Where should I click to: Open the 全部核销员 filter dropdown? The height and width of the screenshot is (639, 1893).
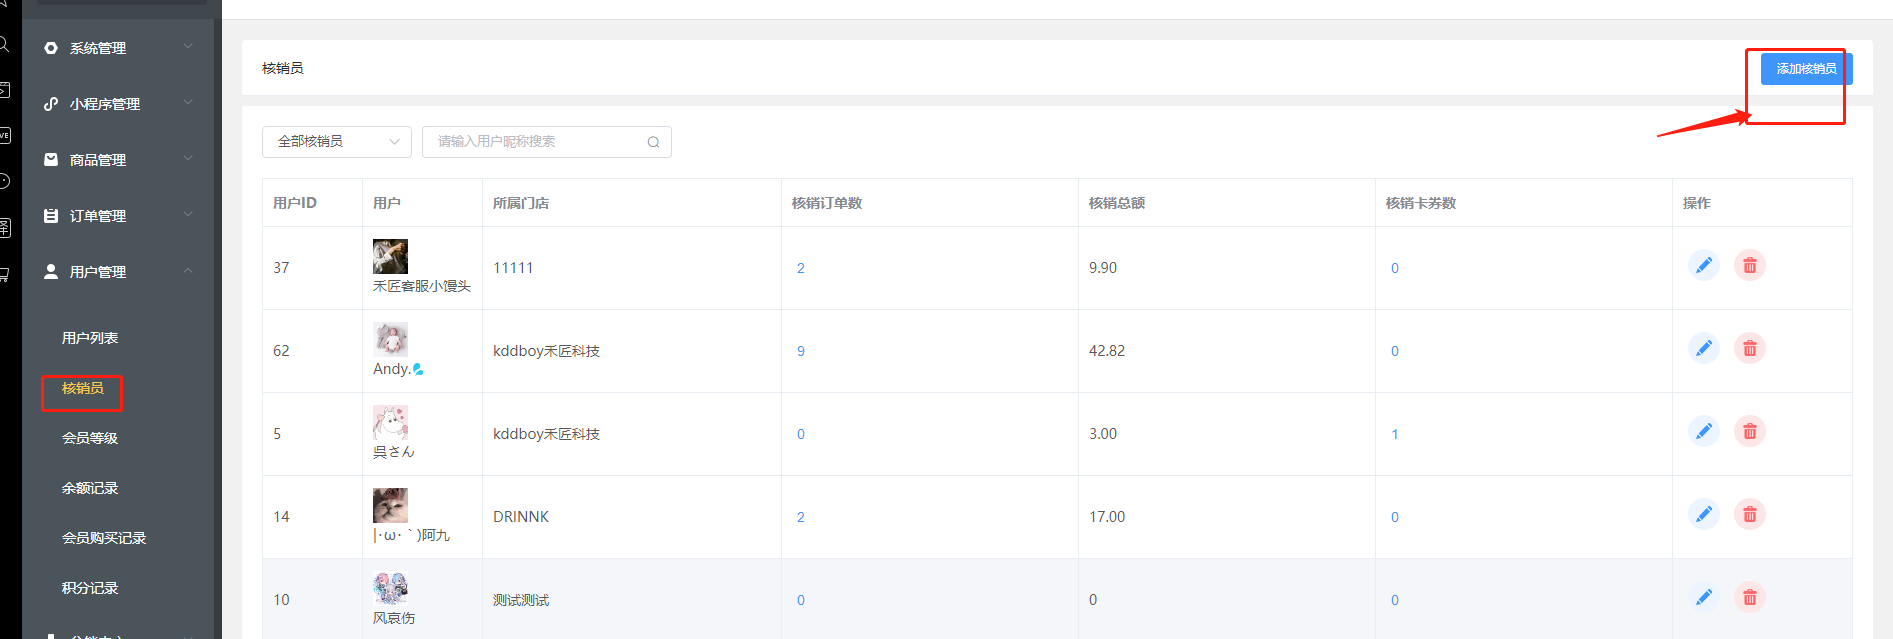tap(336, 142)
